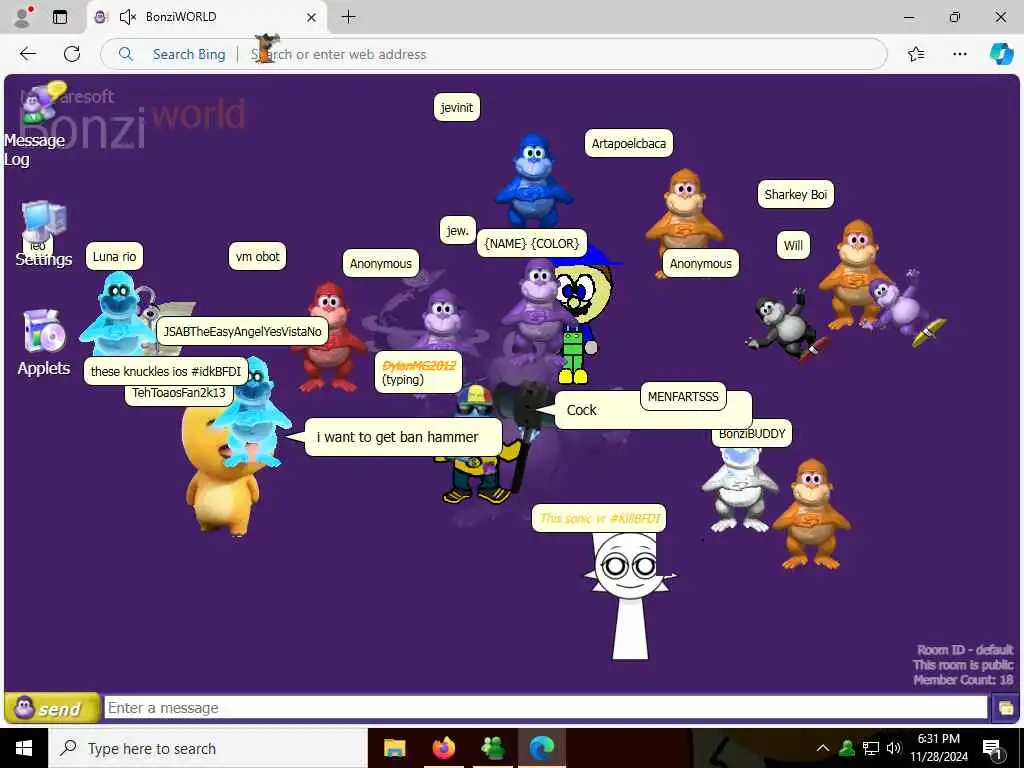Screen dimensions: 1024x768
Task: Click the vm obot name tag
Action: coord(257,256)
